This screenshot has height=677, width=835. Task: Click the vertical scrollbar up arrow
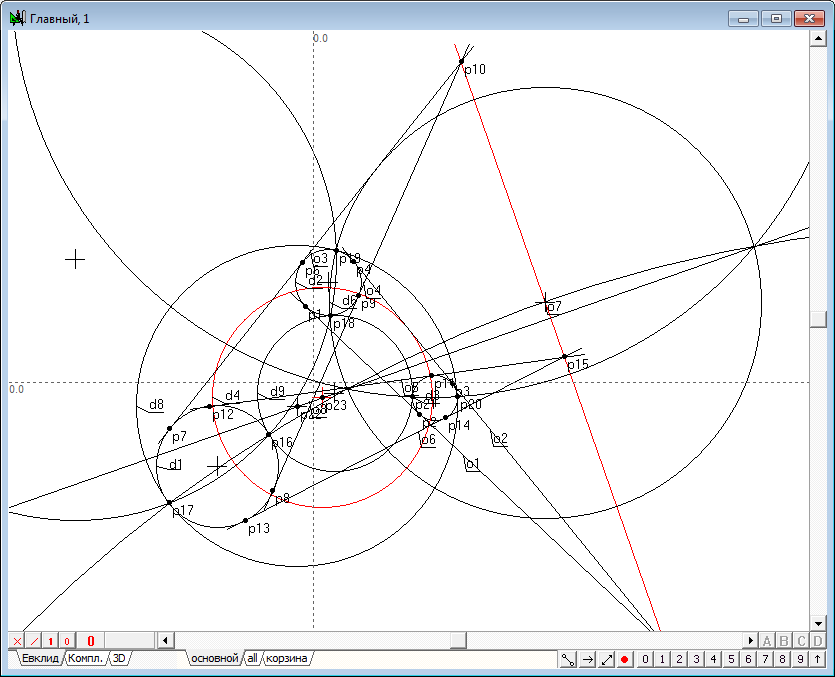pos(818,38)
